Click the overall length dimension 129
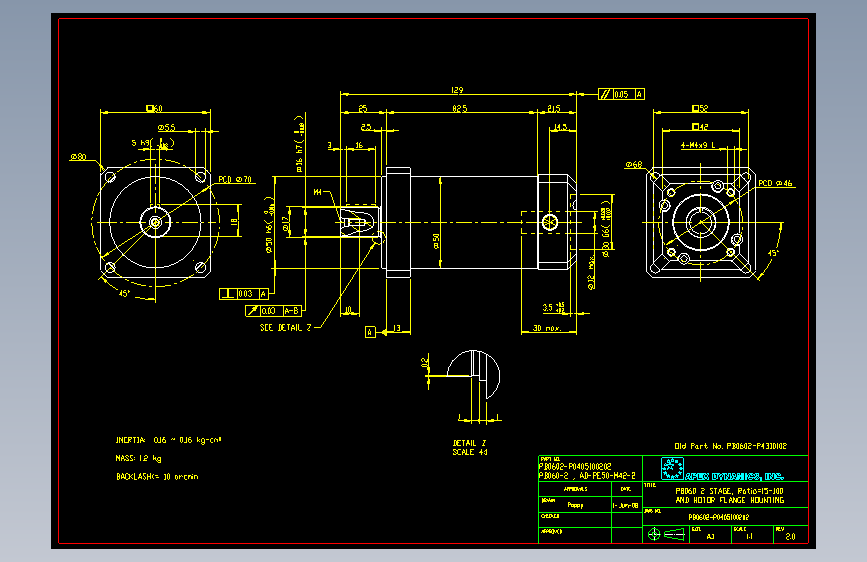Image resolution: width=867 pixels, height=562 pixels. pos(457,90)
